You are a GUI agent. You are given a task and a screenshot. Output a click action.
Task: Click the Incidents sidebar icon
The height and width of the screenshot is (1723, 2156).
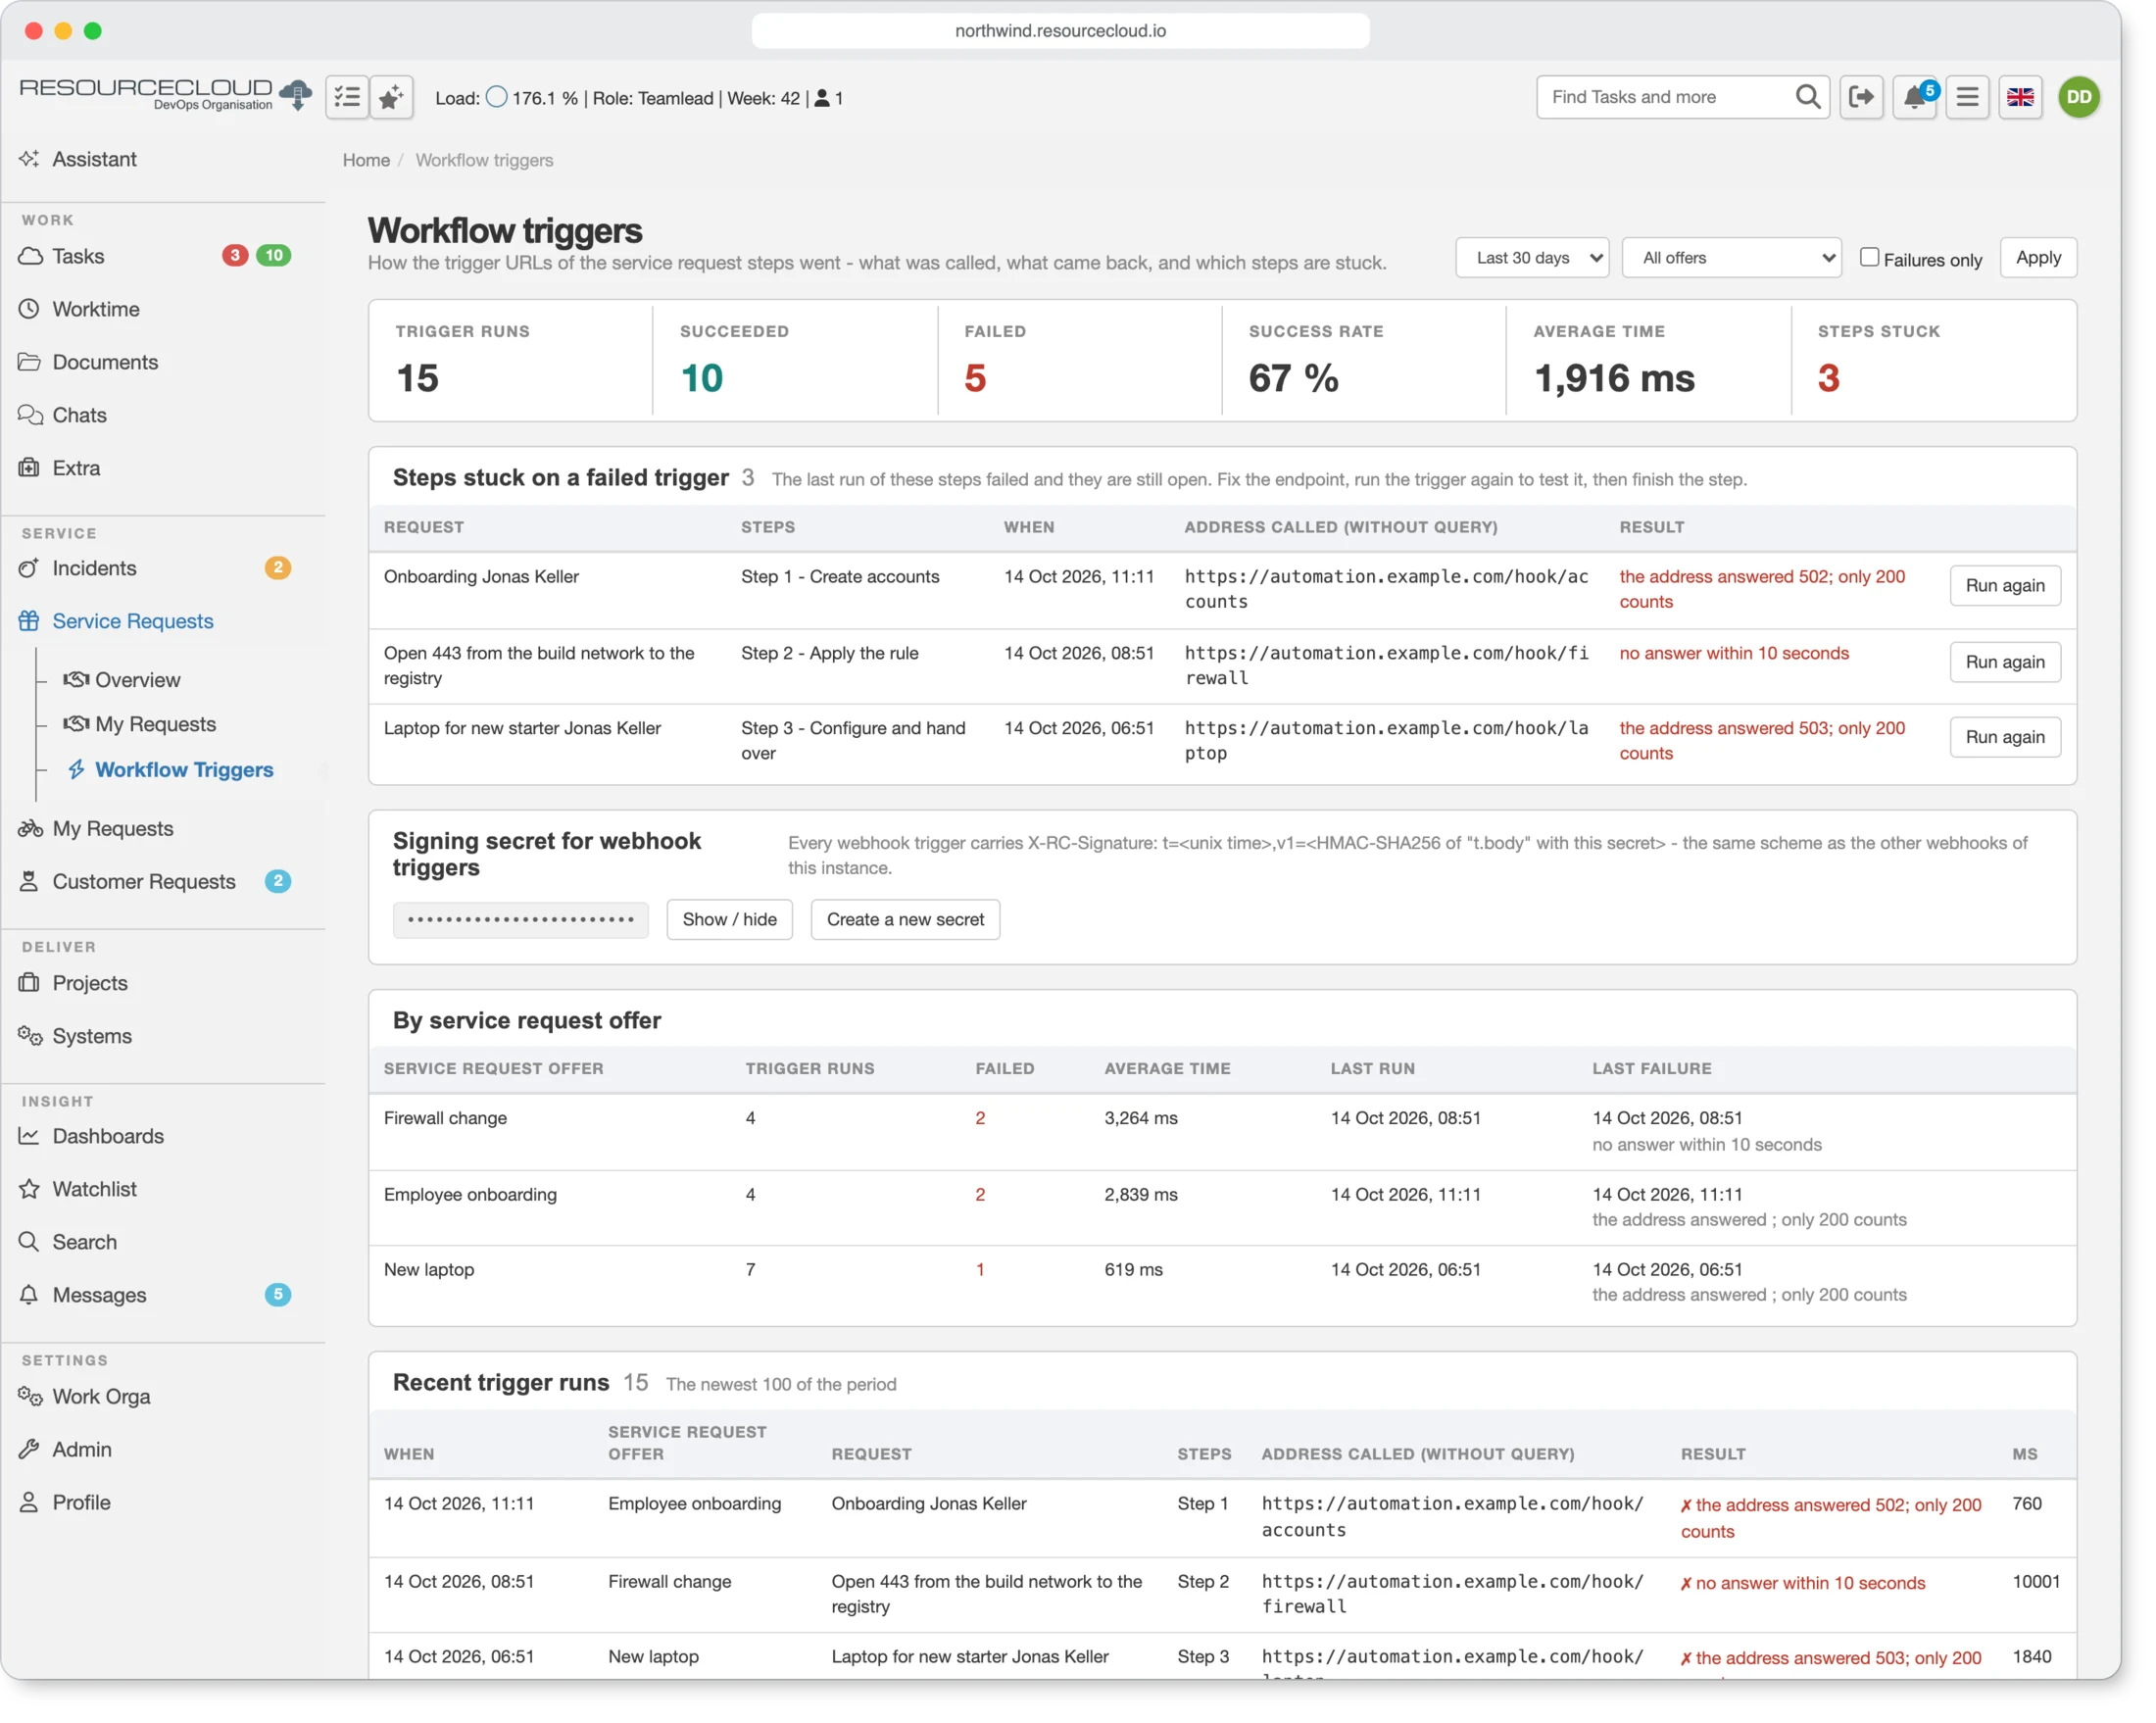click(x=29, y=568)
